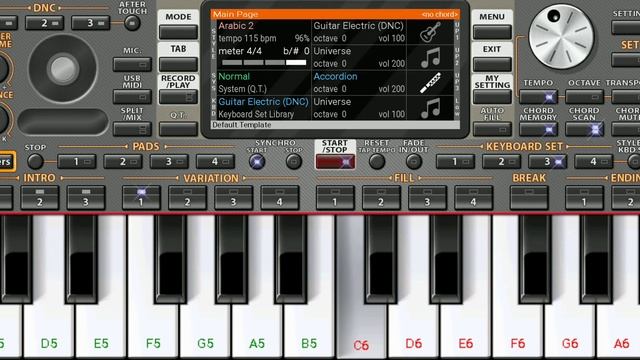
Task: Click the Main Page title bar
Action: (x=335, y=14)
